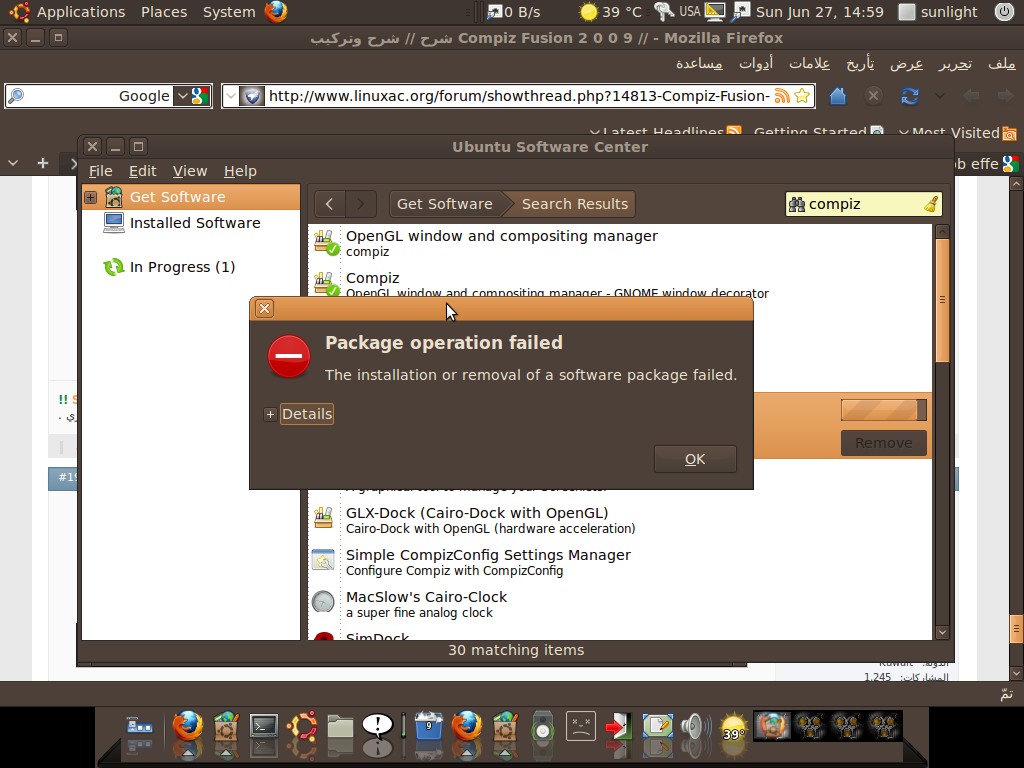Open the sunlight user menu
The width and height of the screenshot is (1024, 768).
pos(938,12)
